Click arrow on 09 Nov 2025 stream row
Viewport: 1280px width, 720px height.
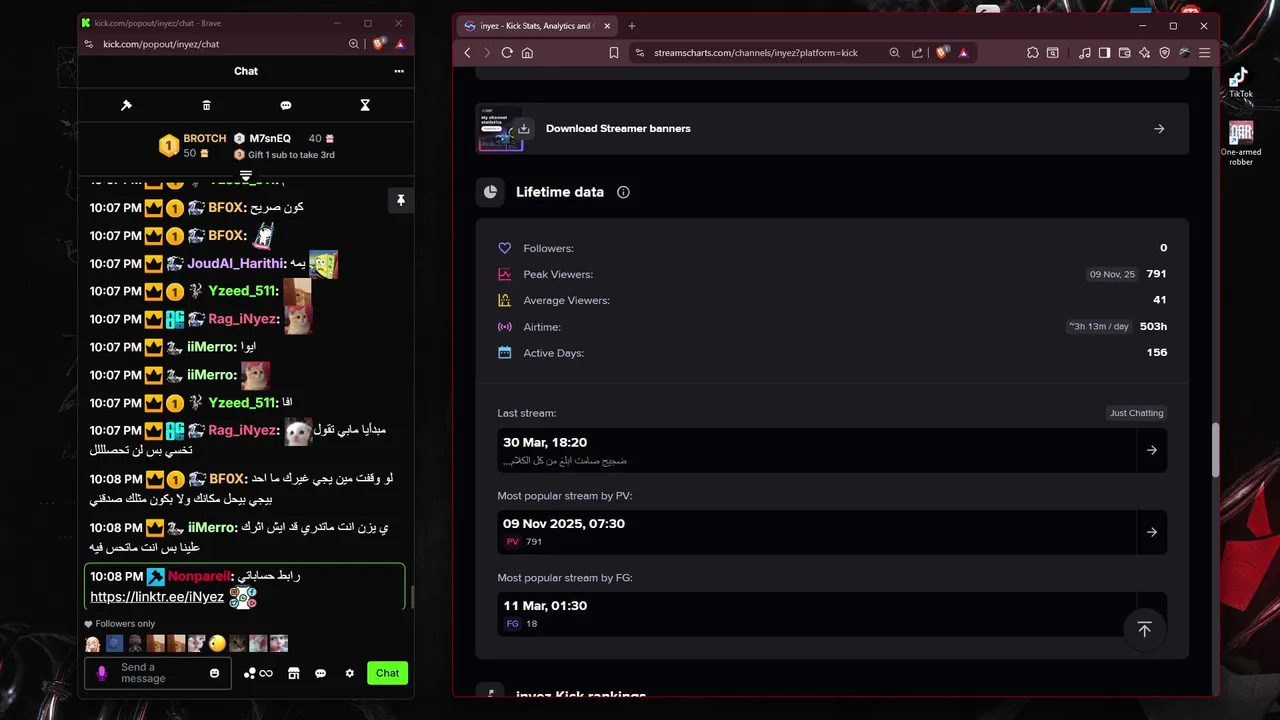(x=1152, y=532)
